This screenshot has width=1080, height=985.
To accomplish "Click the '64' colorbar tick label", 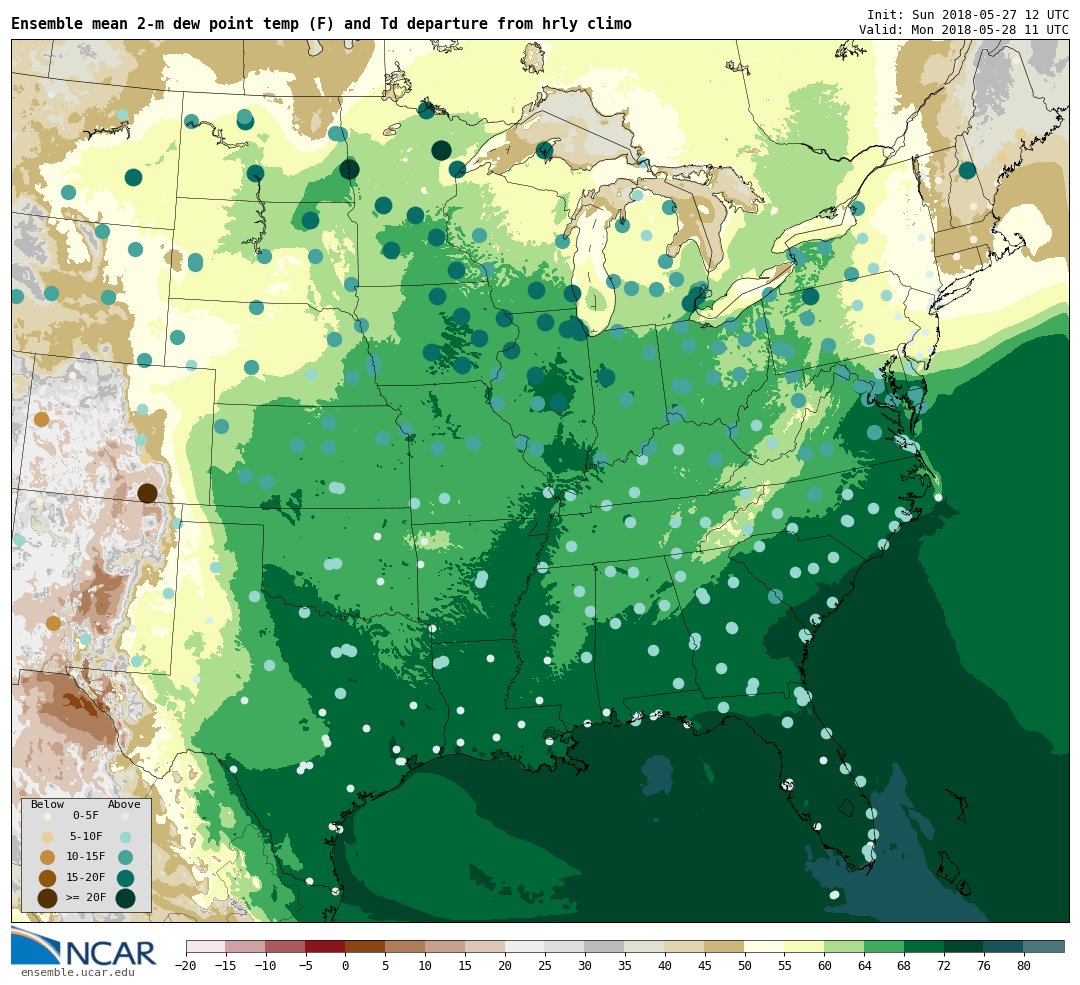I will (864, 966).
